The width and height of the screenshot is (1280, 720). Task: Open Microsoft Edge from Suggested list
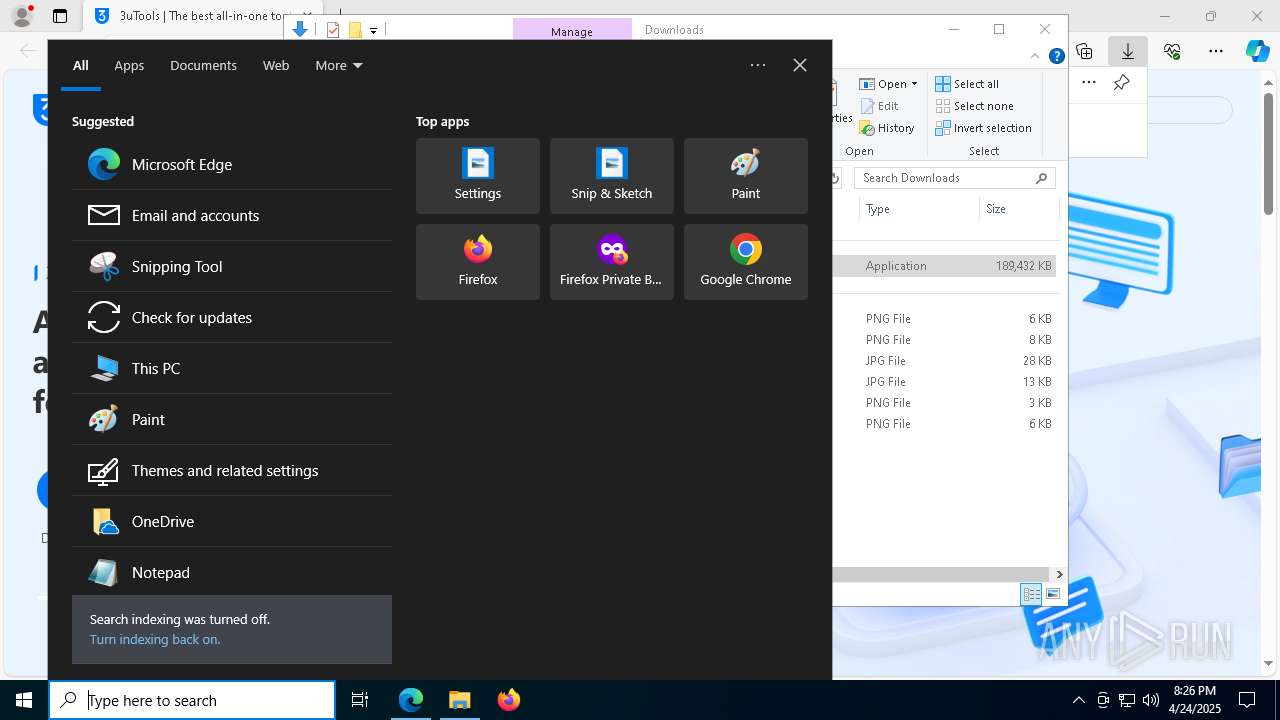[232, 164]
